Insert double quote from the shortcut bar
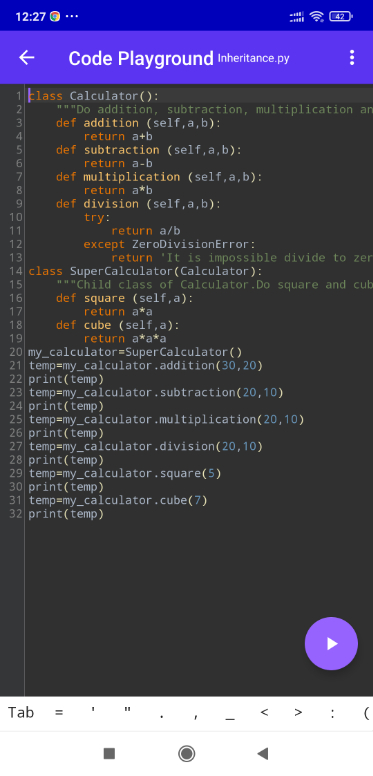373x776 pixels. tap(127, 710)
